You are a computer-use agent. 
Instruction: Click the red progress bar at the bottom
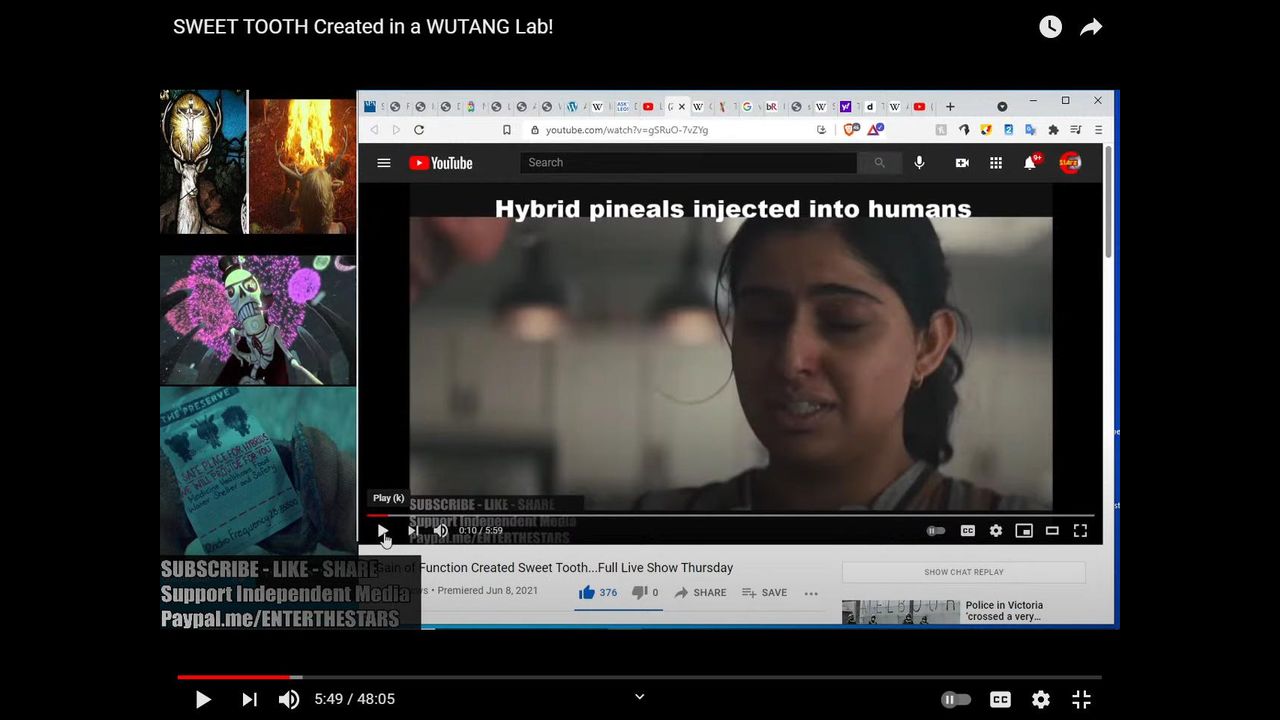pyautogui.click(x=234, y=677)
